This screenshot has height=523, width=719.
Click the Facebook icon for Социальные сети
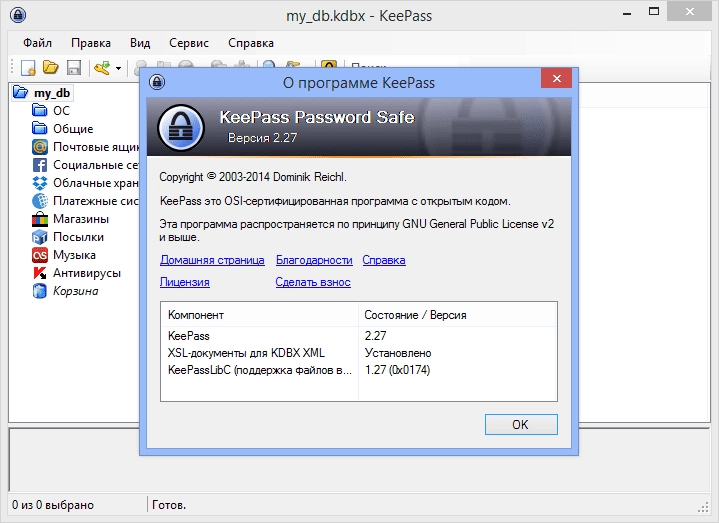[40, 165]
